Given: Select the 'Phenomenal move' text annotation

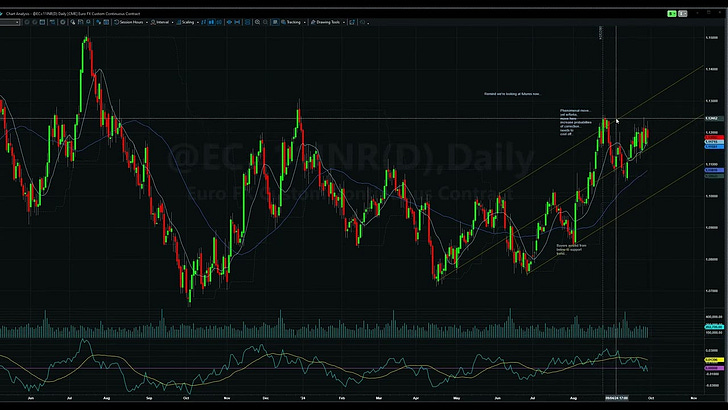Looking at the screenshot, I should click(x=576, y=122).
